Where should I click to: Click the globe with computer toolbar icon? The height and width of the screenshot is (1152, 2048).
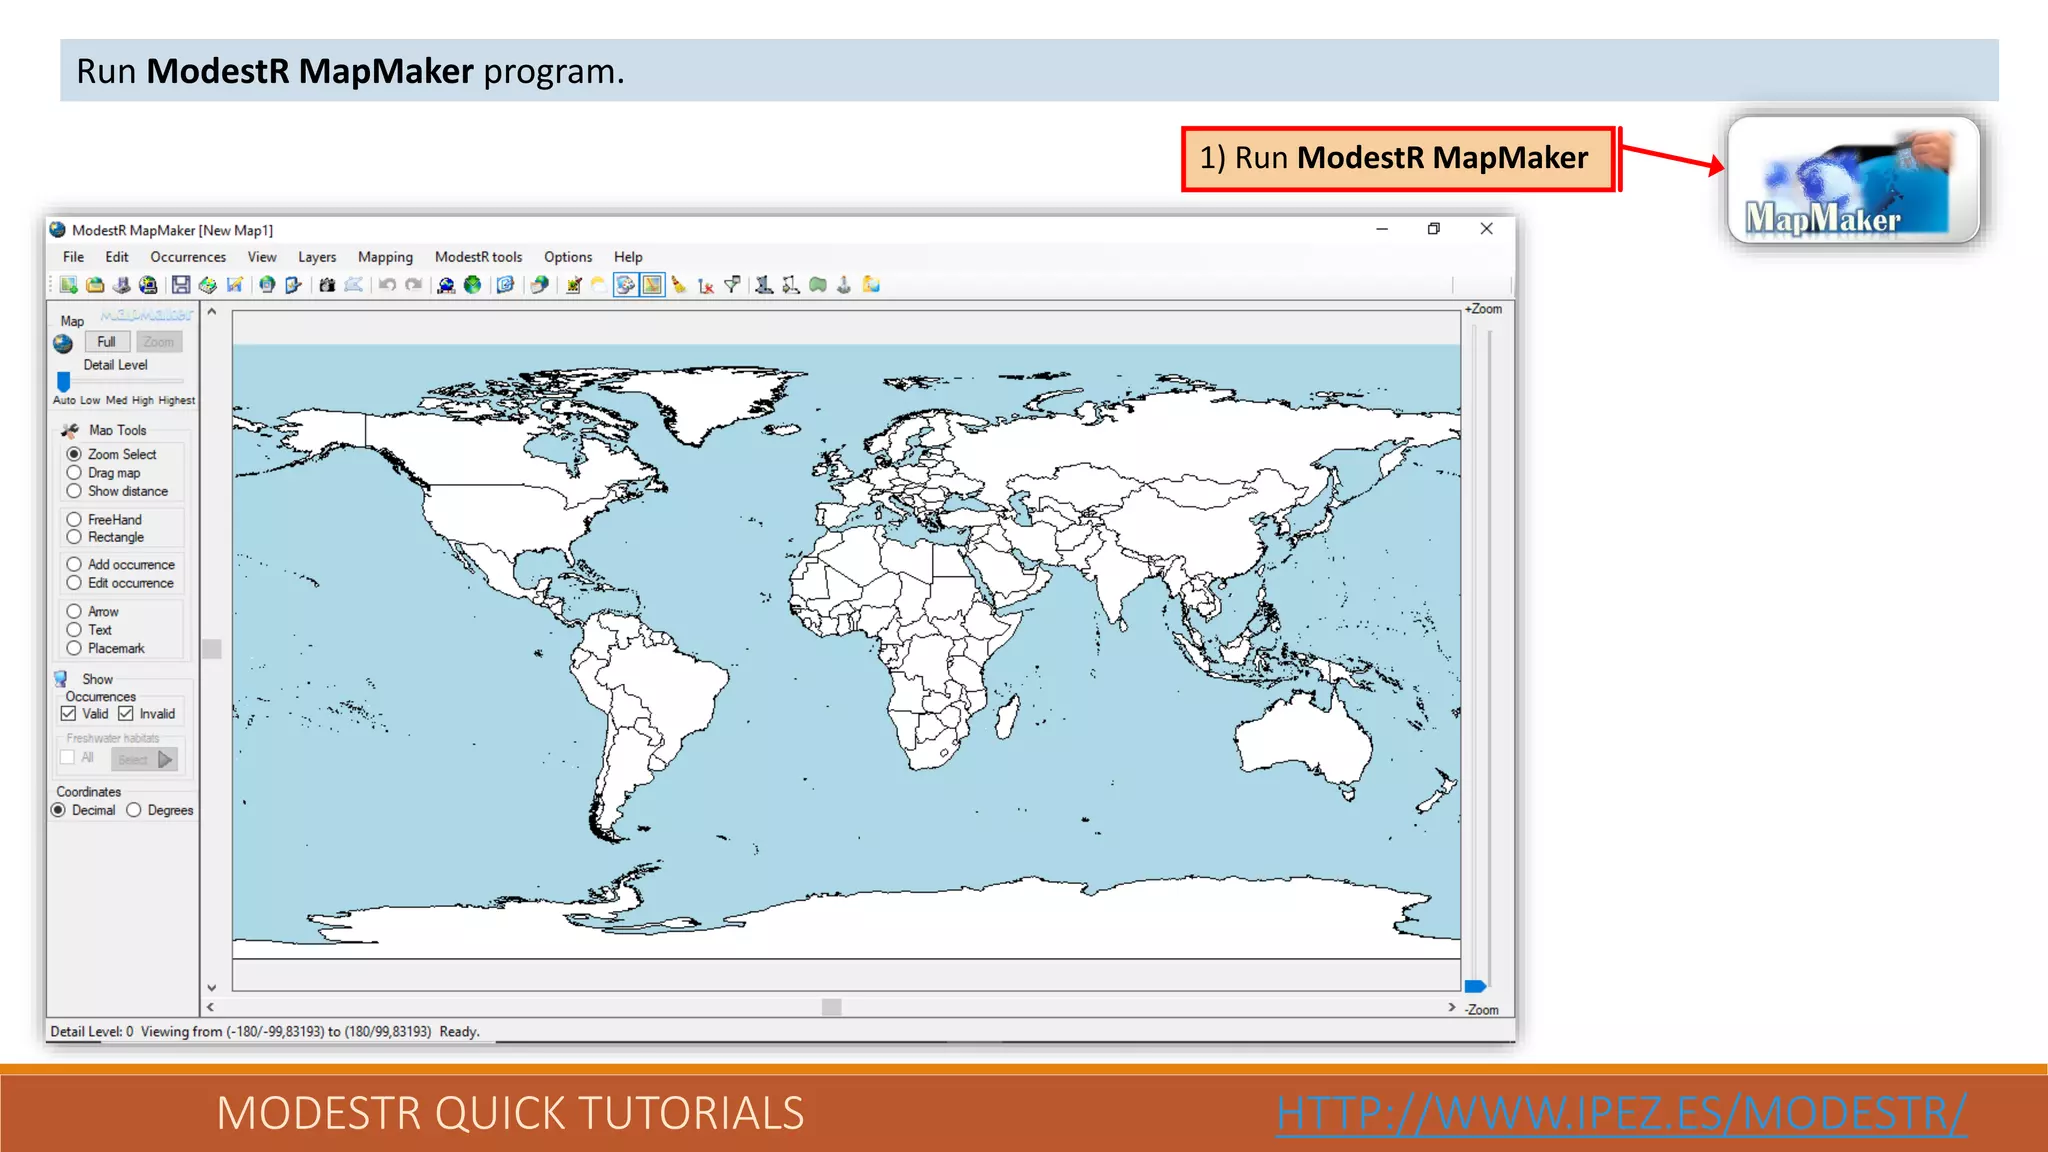click(148, 285)
